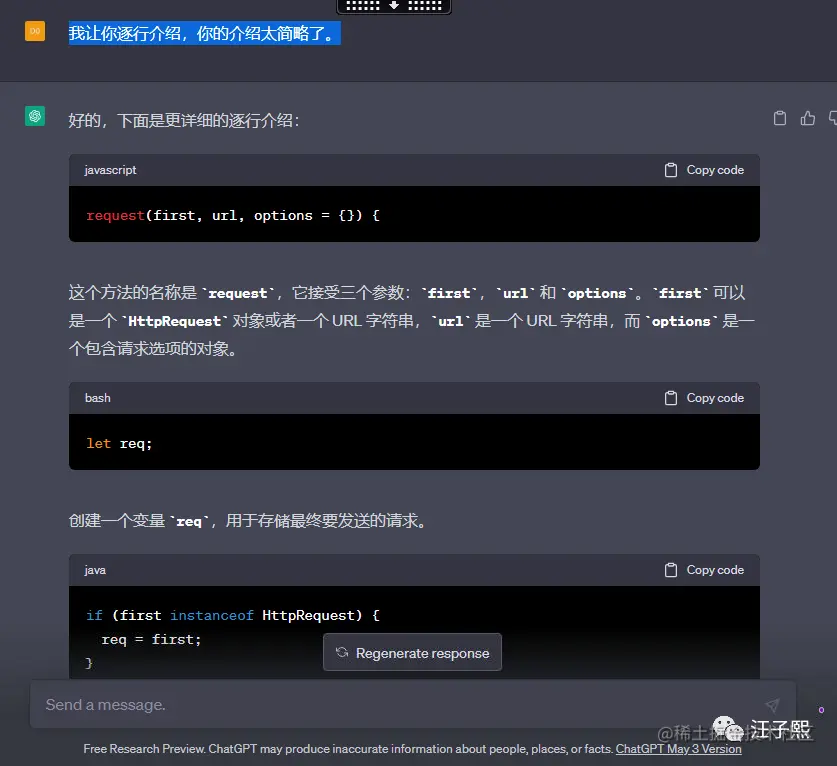Click Regenerate response button
837x766 pixels.
pos(412,652)
